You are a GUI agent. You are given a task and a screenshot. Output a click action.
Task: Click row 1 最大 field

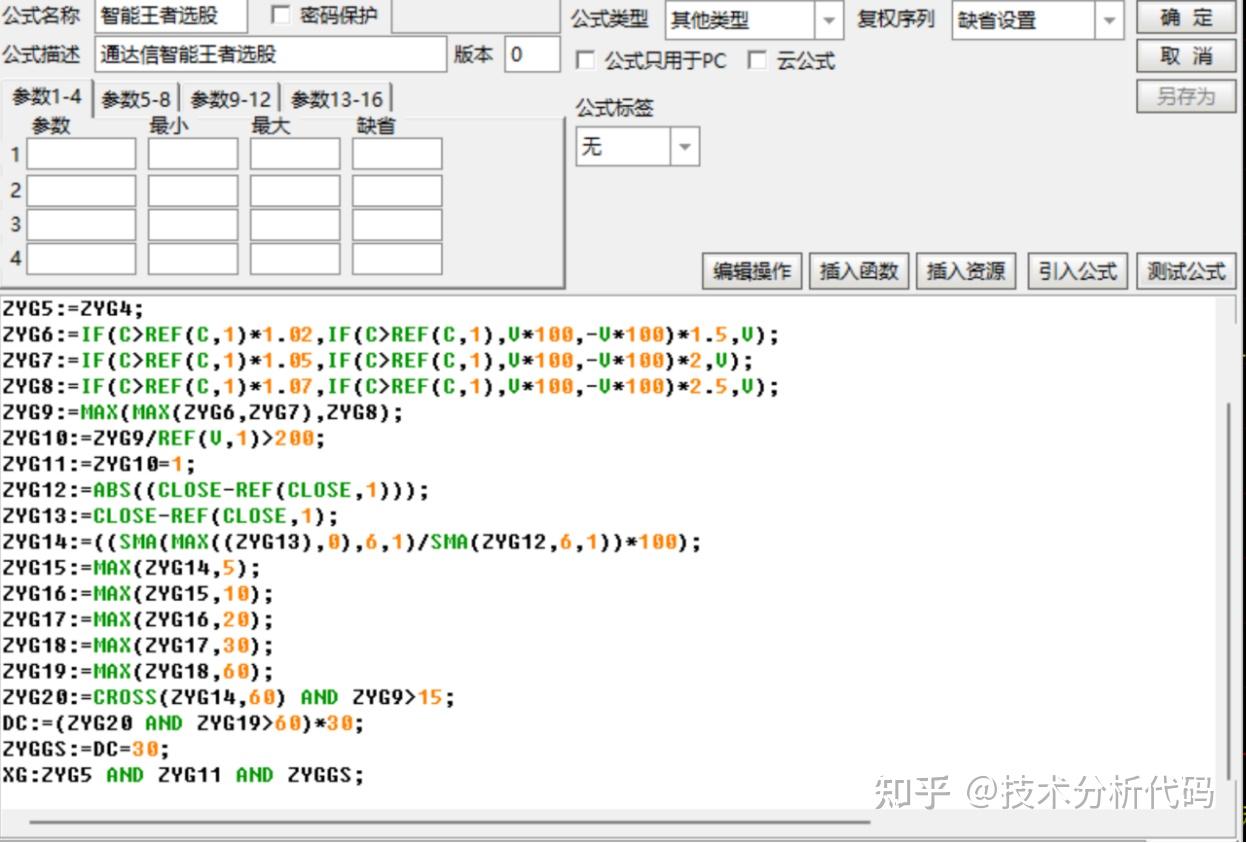point(295,154)
